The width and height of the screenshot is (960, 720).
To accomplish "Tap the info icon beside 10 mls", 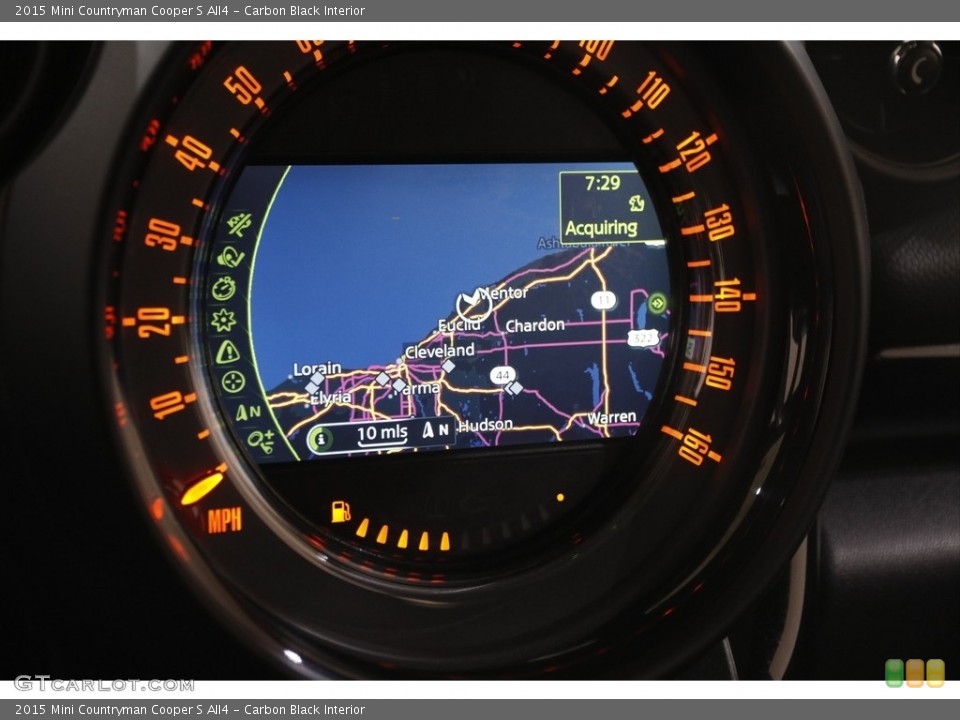I will click(x=320, y=438).
